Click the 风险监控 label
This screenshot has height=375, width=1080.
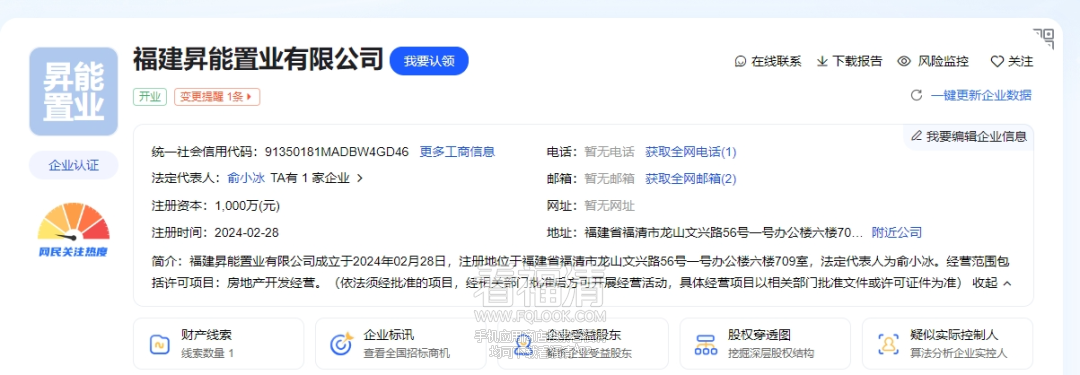pos(944,61)
